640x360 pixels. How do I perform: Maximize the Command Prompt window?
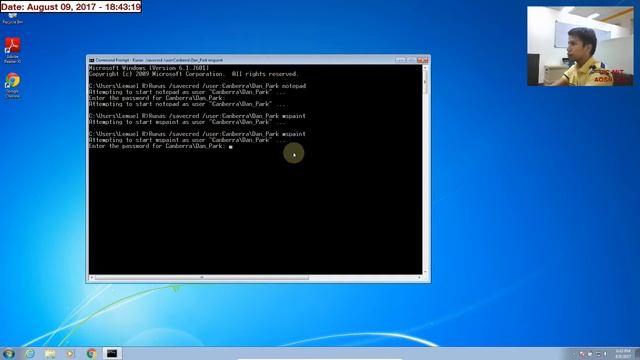(x=411, y=60)
